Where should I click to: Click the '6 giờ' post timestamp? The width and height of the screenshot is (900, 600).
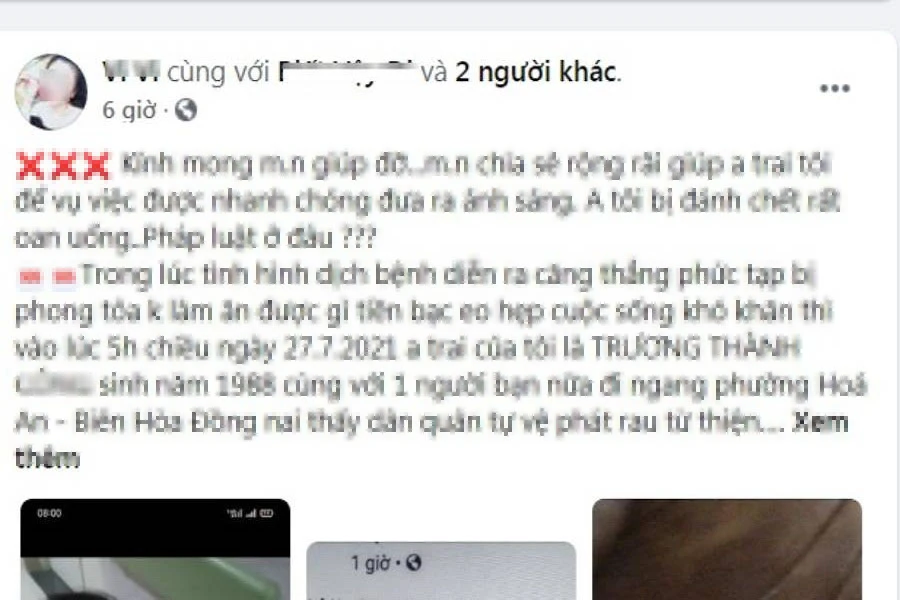point(129,110)
